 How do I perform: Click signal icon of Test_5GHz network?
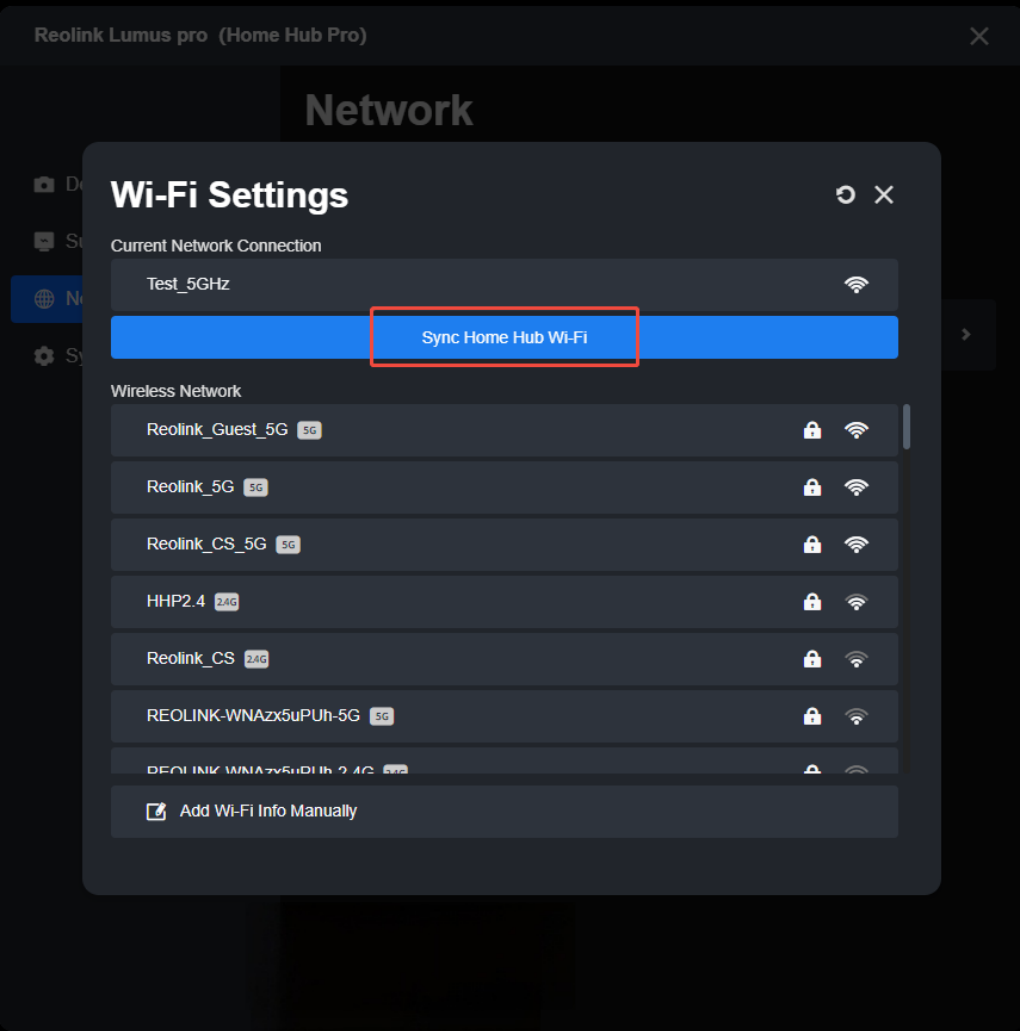856,284
